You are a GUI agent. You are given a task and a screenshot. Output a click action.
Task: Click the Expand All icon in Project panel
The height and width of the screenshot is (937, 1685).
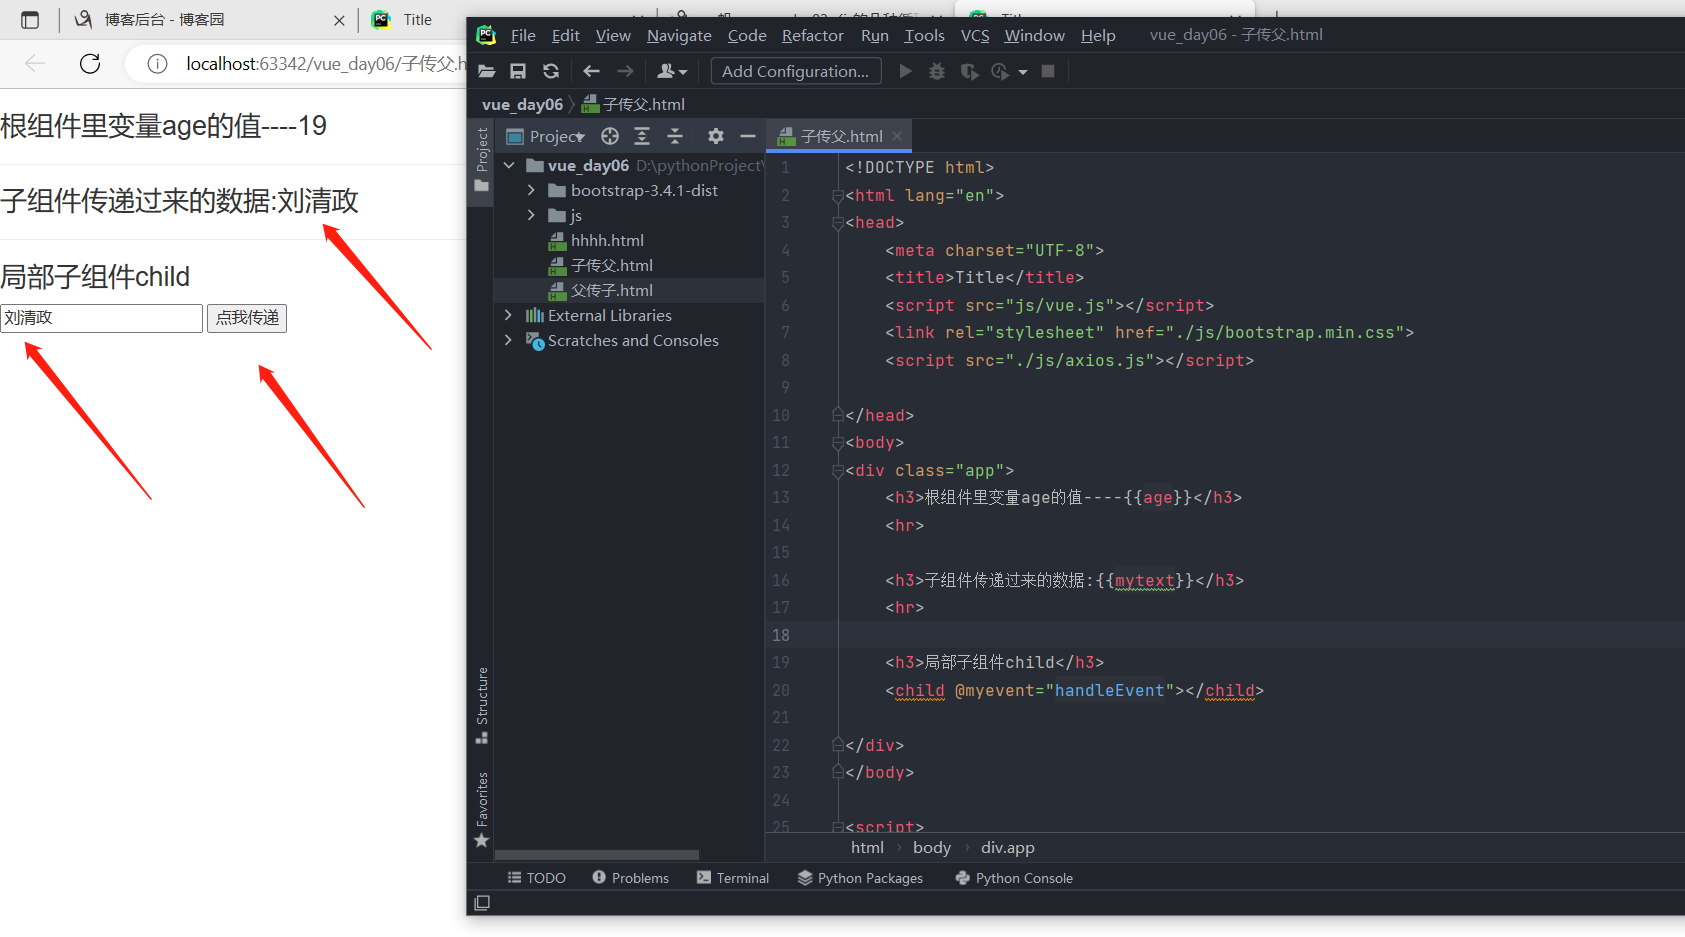[642, 136]
